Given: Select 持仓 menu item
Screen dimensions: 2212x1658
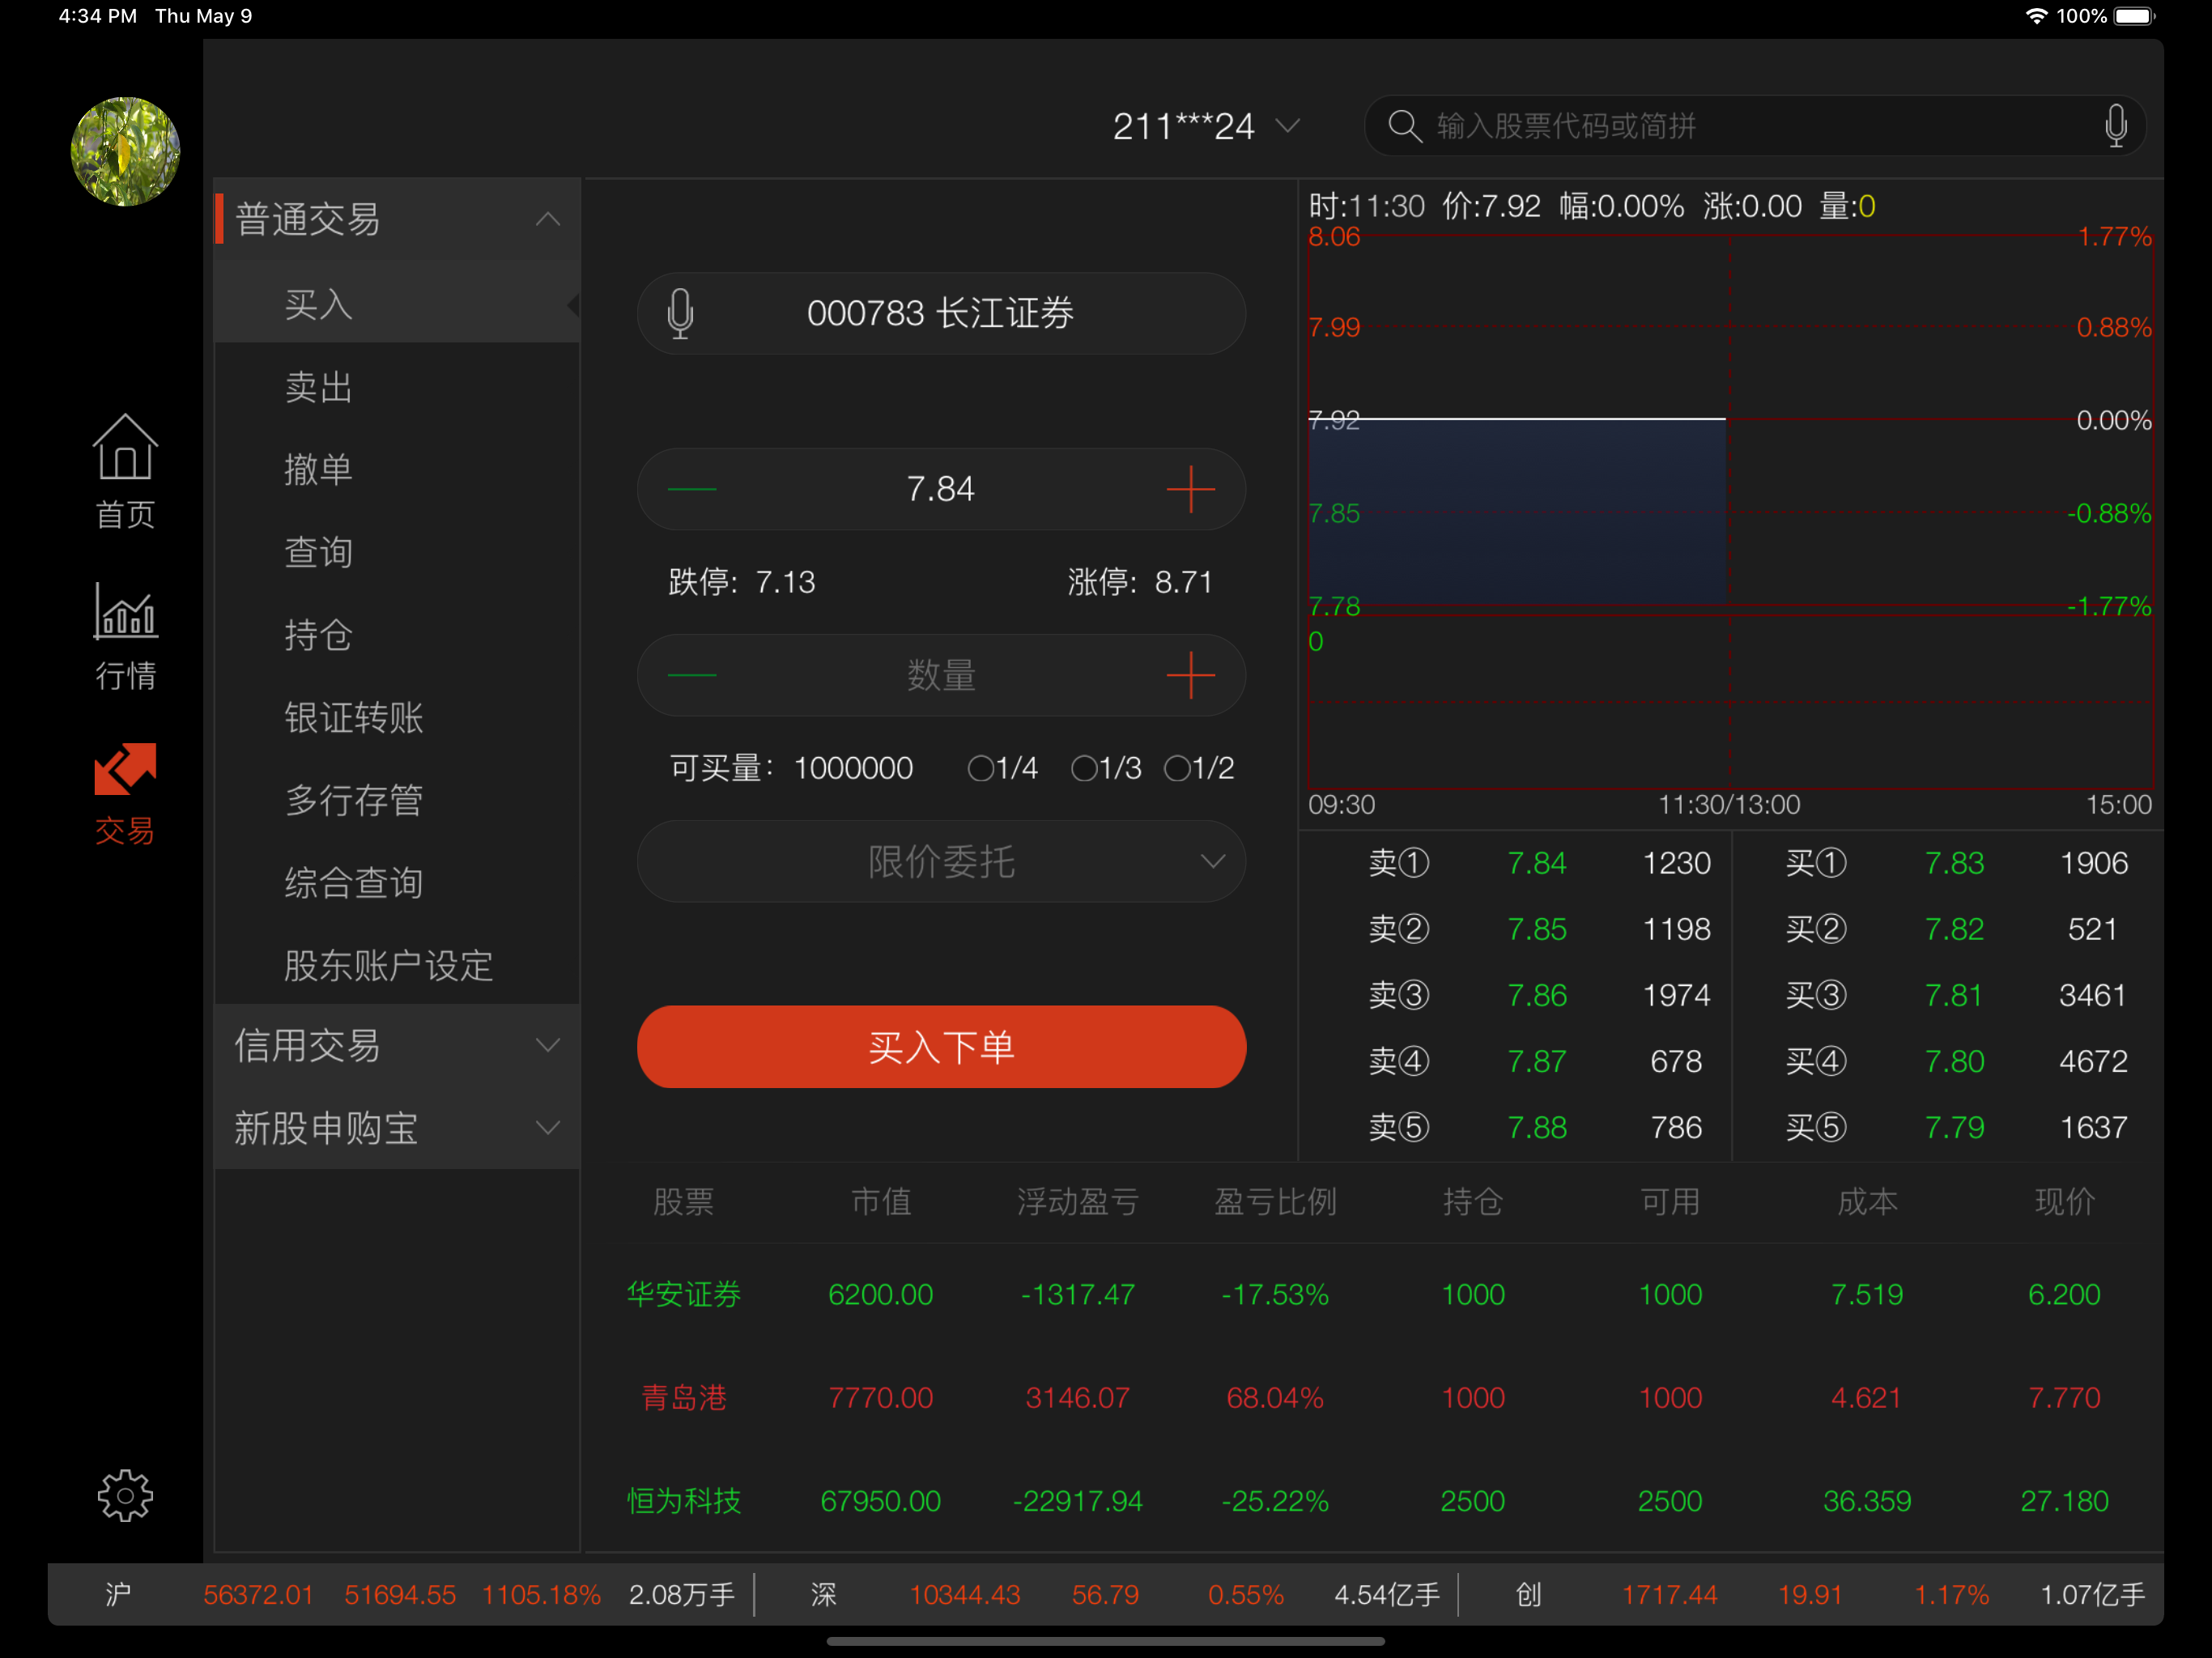Looking at the screenshot, I should click(398, 634).
